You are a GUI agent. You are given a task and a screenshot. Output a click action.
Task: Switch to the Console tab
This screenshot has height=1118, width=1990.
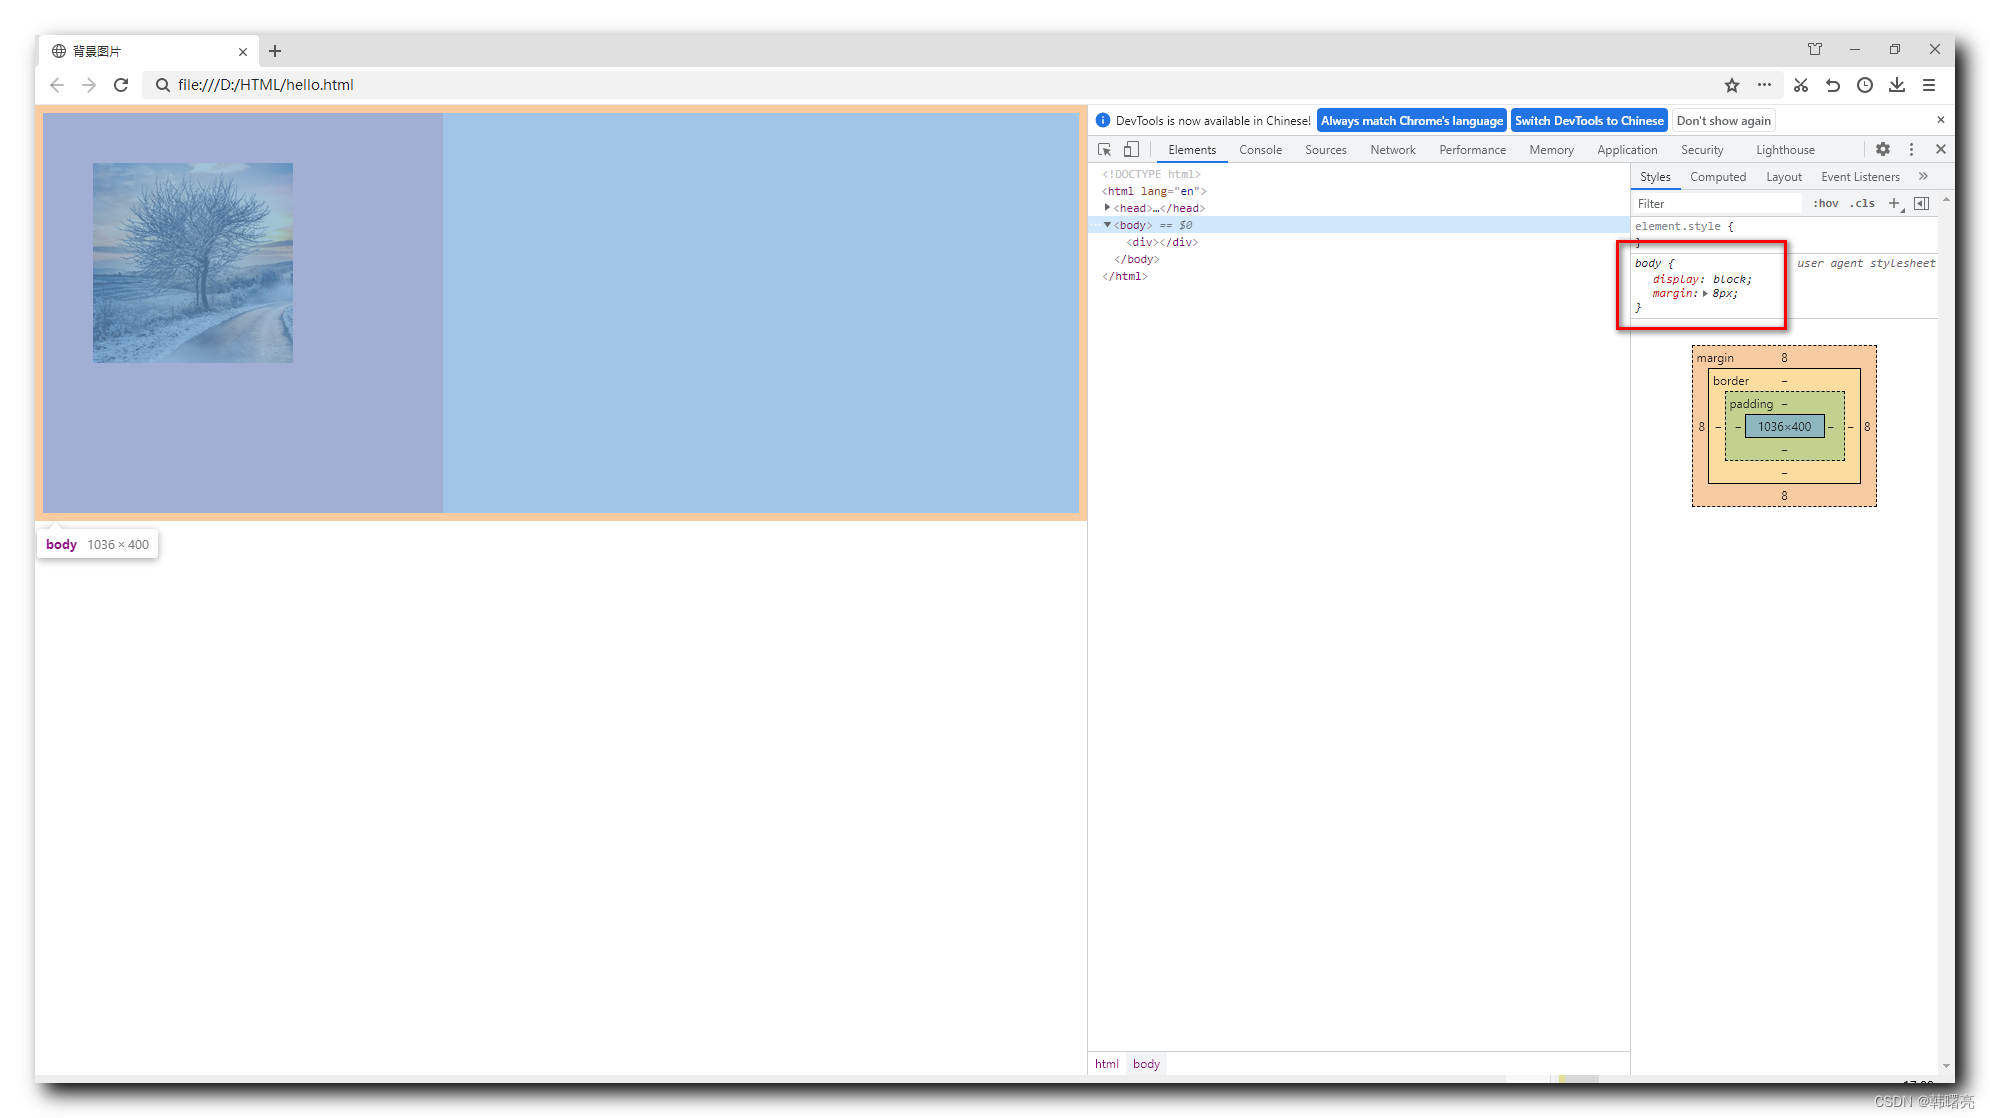point(1260,150)
